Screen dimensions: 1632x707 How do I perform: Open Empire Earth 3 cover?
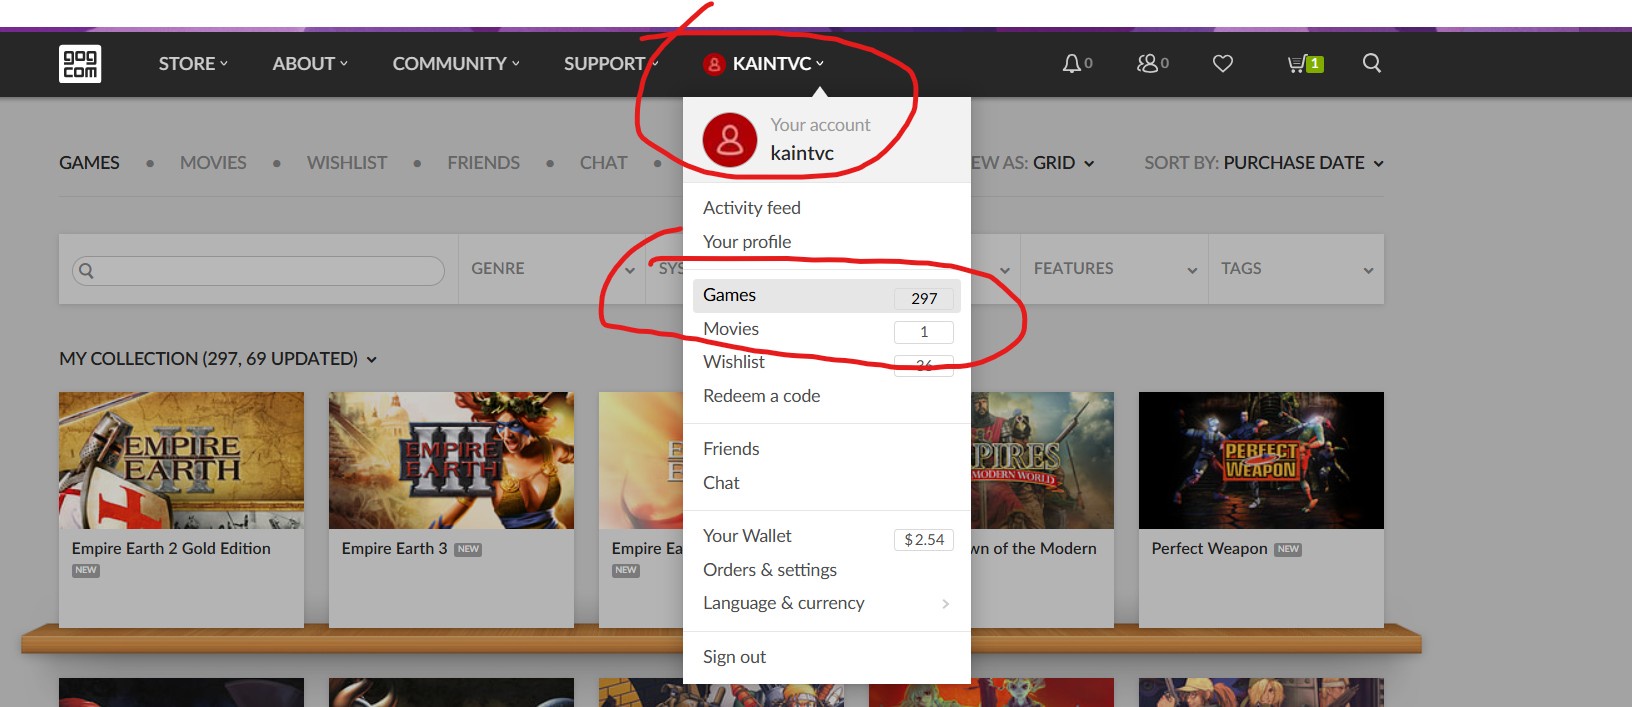tap(451, 460)
